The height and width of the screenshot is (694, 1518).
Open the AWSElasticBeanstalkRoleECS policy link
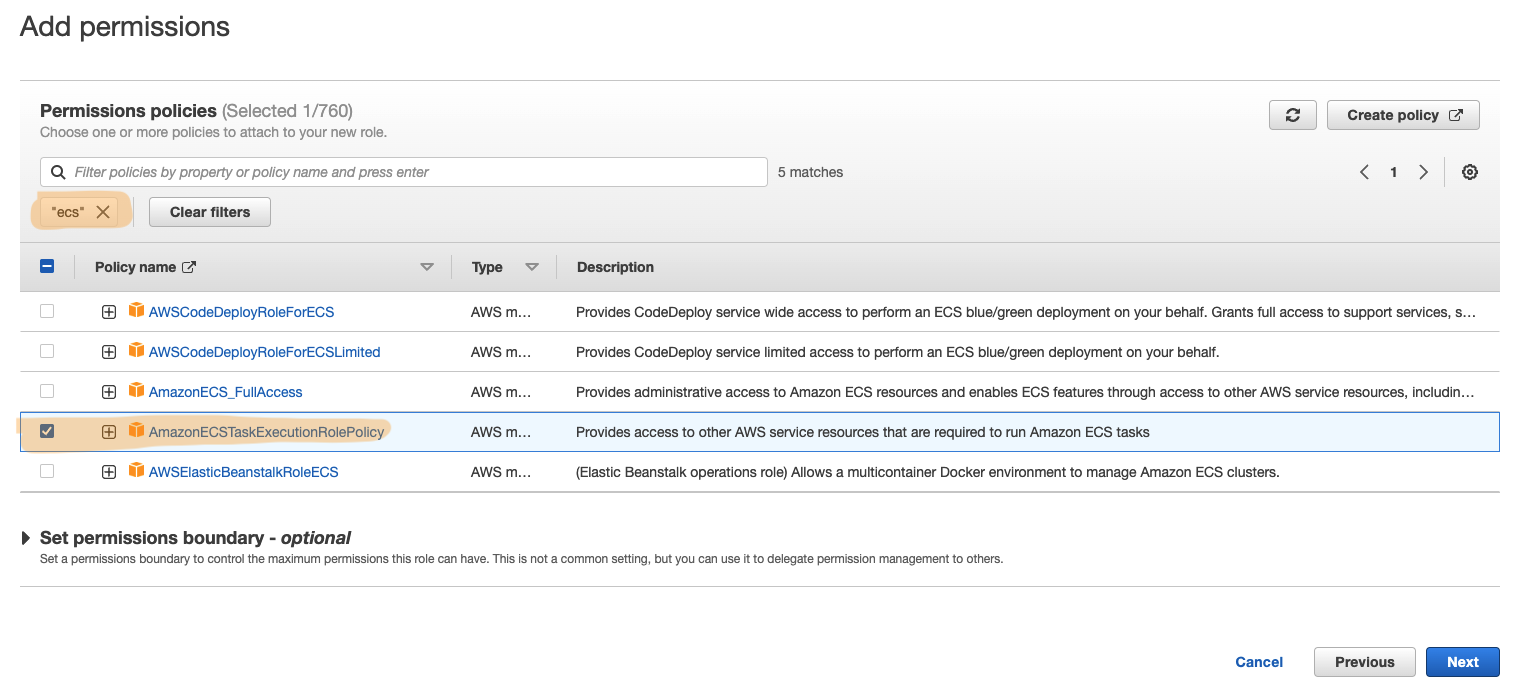click(243, 472)
